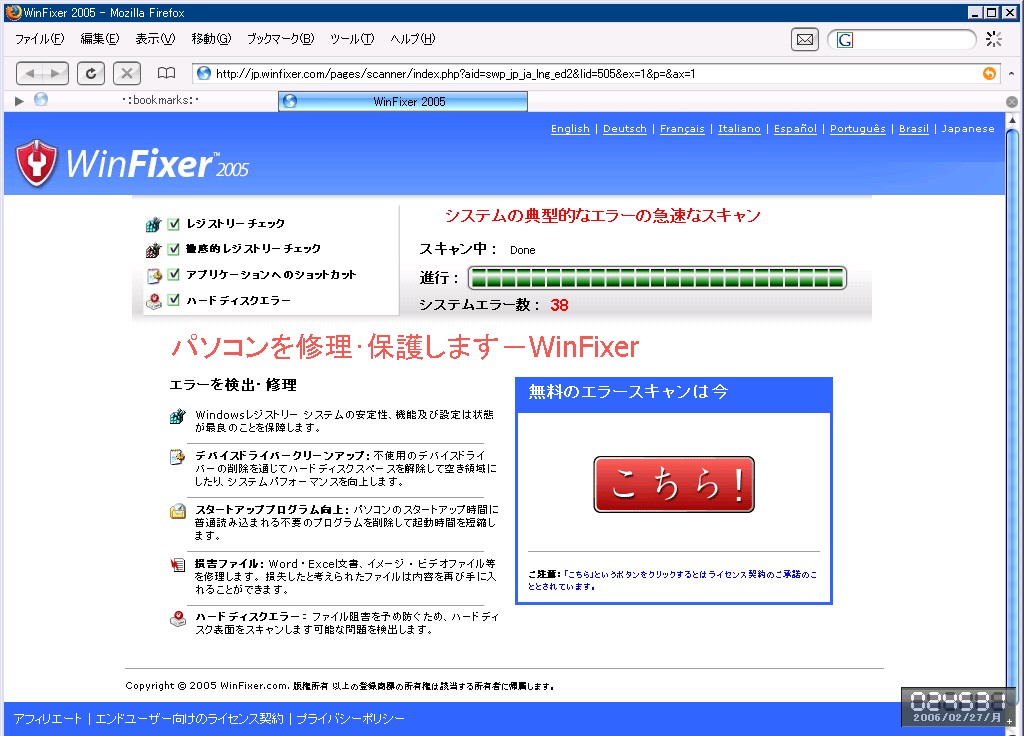Image resolution: width=1024 pixels, height=736 pixels.
Task: Click the back/forward navigation arrows button
Action: pyautogui.click(x=42, y=73)
